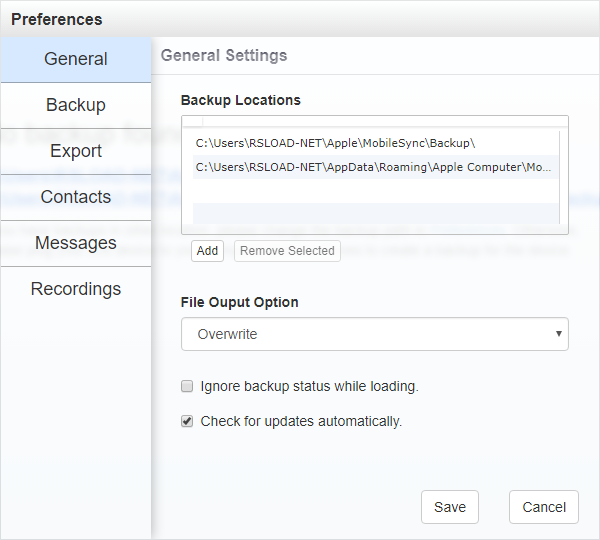Show the Recordings settings tab
The image size is (600, 540).
click(x=76, y=289)
